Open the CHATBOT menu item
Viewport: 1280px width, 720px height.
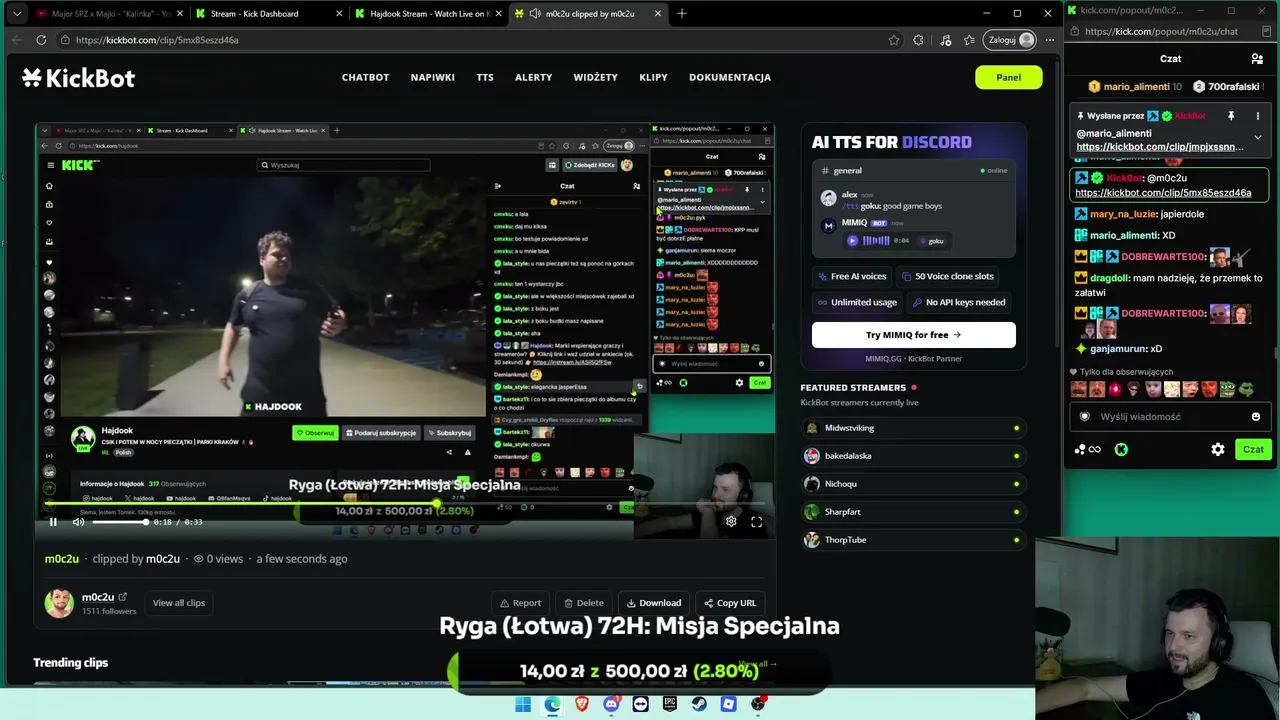365,77
